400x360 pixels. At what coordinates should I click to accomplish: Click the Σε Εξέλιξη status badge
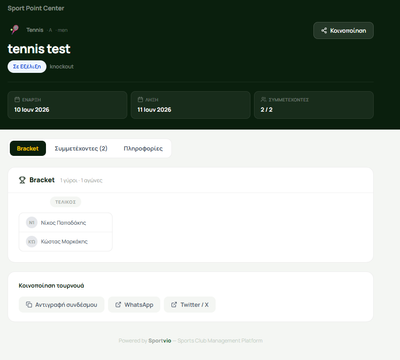click(x=27, y=67)
